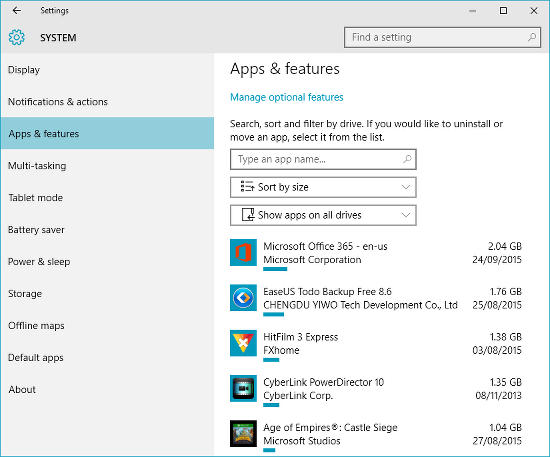Click the 08/11/2013 install date
This screenshot has width=550, height=457.
tap(498, 395)
